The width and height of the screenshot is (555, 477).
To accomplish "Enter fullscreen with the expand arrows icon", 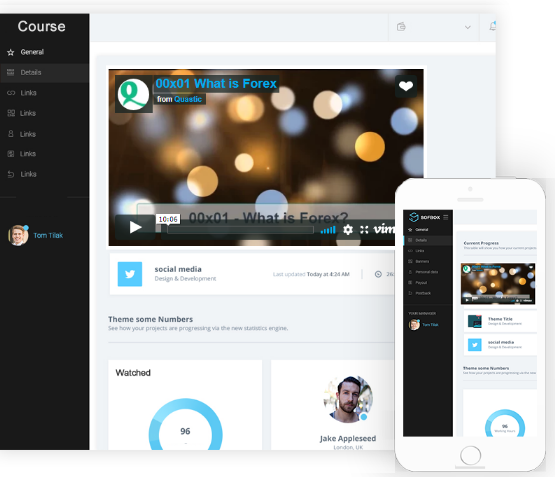I will pos(364,230).
